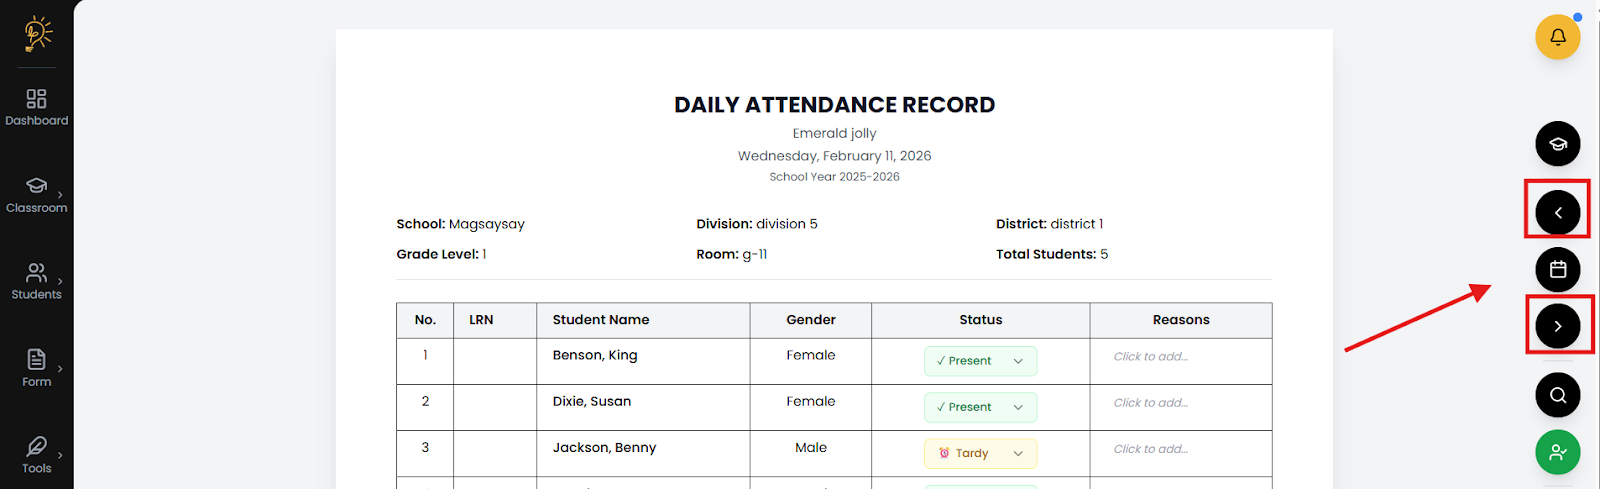Screen dimensions: 1600x489
Task: Open Dashboard from the sidebar
Action: pos(37,107)
